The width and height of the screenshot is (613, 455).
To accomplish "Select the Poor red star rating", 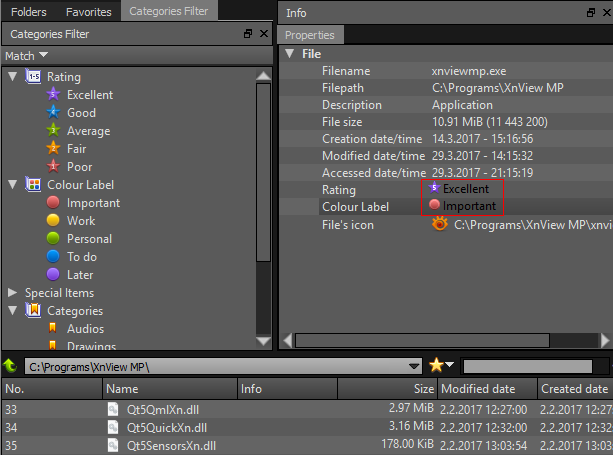I will click(53, 167).
